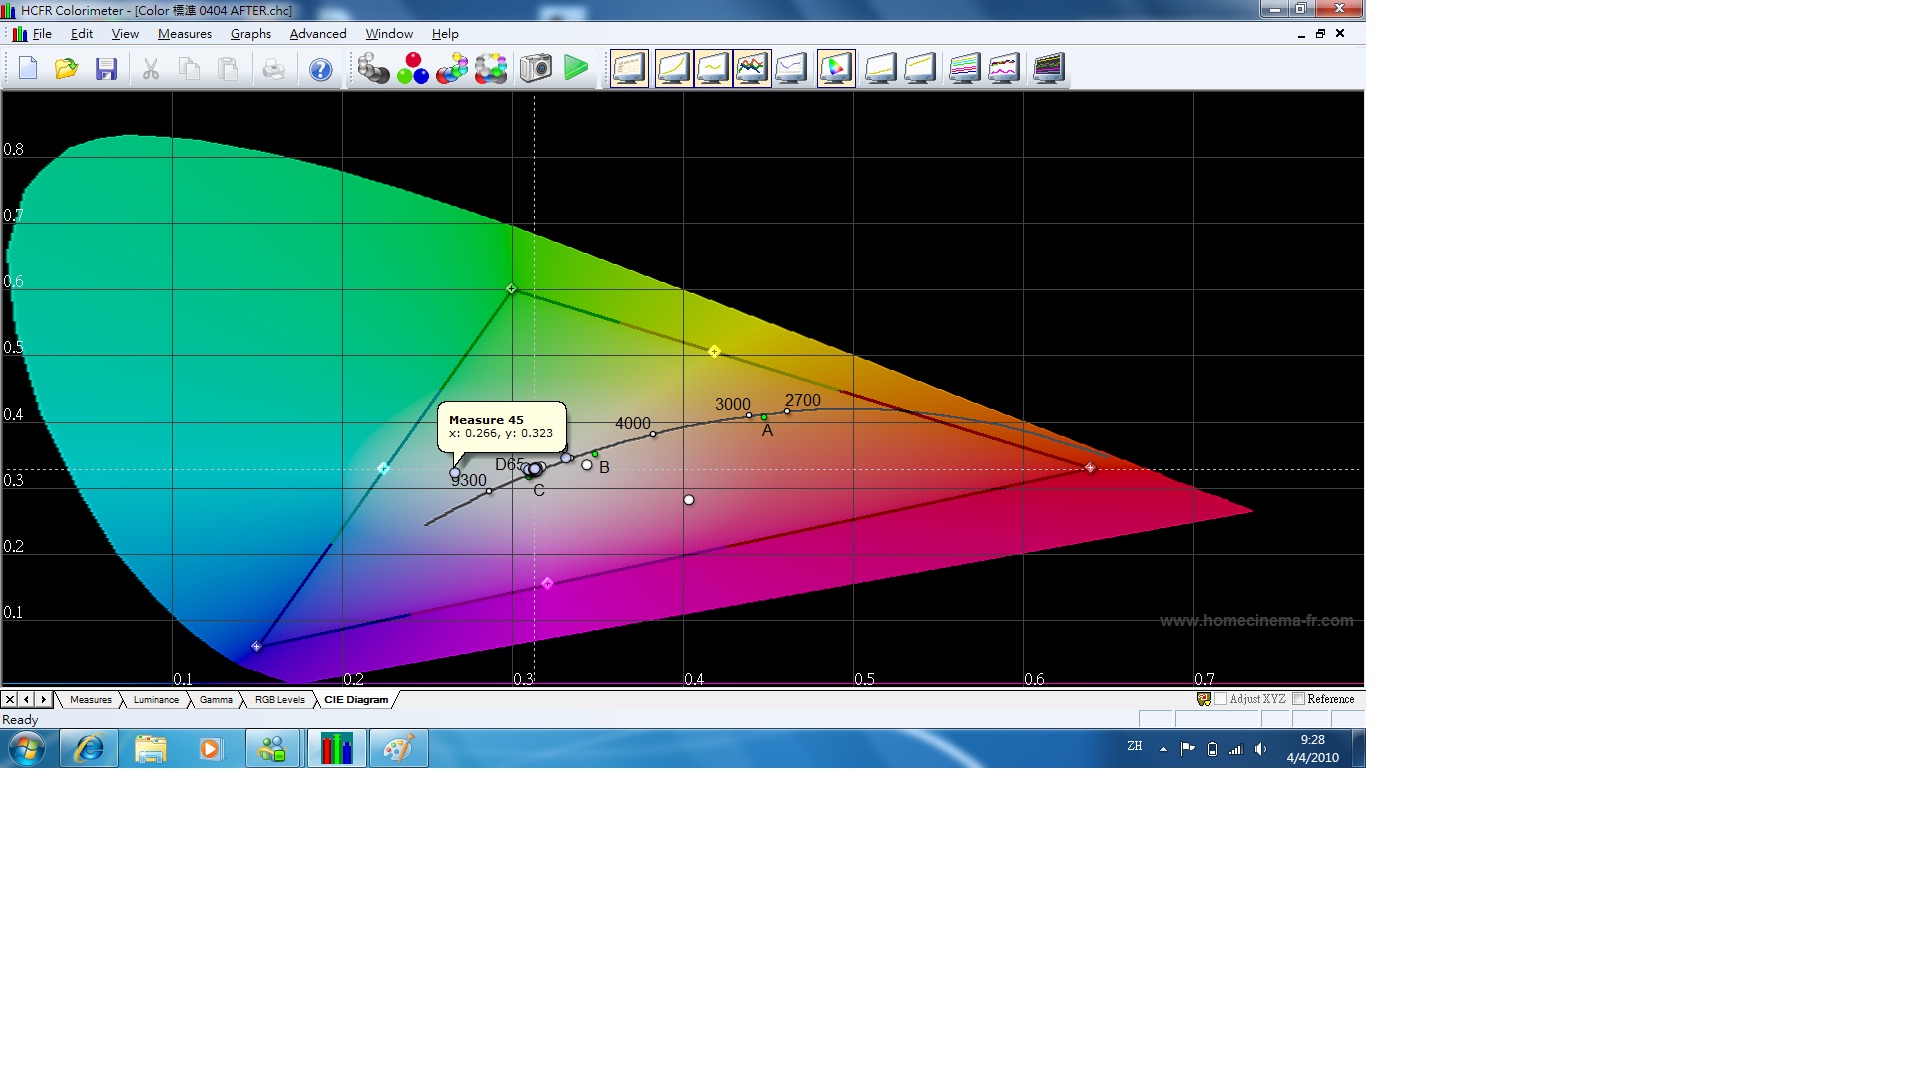The height and width of the screenshot is (1080, 1922).
Task: Open the dark-screen histogram graph icon
Action: [x=1048, y=69]
